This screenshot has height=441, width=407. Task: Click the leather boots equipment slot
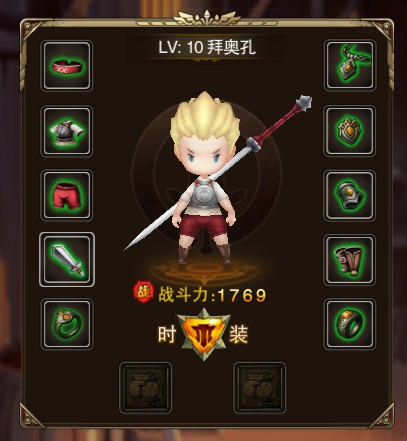click(350, 260)
